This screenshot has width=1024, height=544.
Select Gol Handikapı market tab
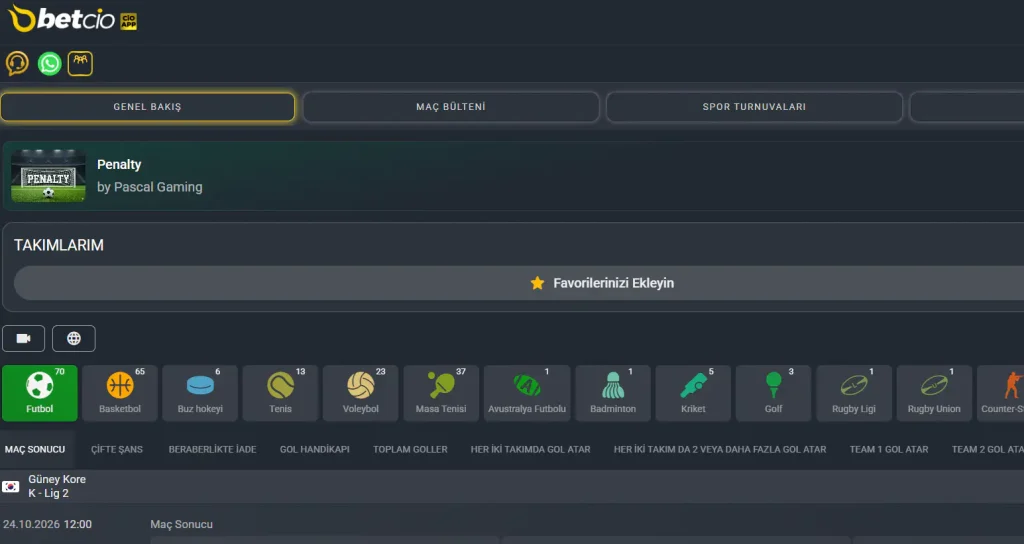point(315,449)
